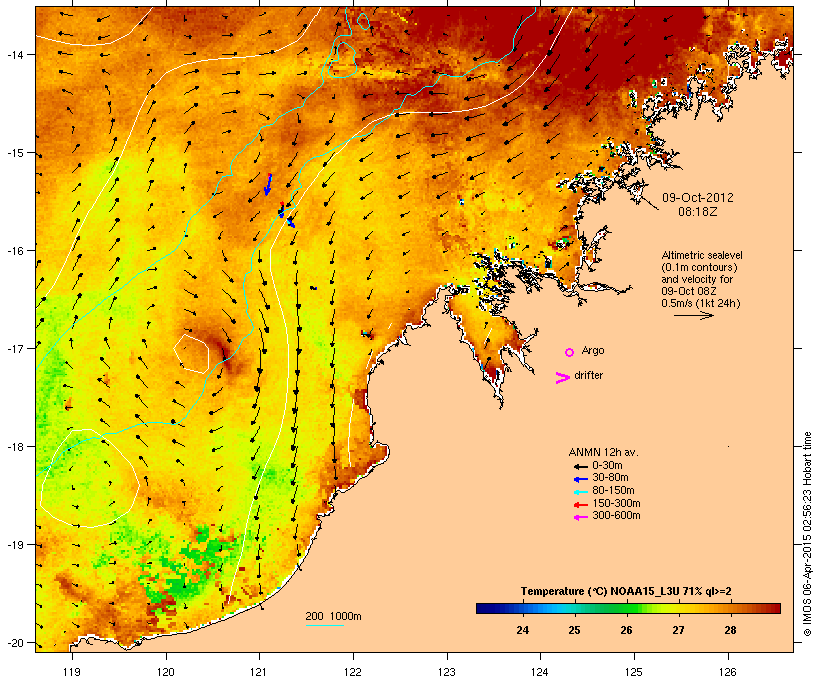Click the 80-150m depth label
This screenshot has height=680, width=820.
pyautogui.click(x=613, y=491)
